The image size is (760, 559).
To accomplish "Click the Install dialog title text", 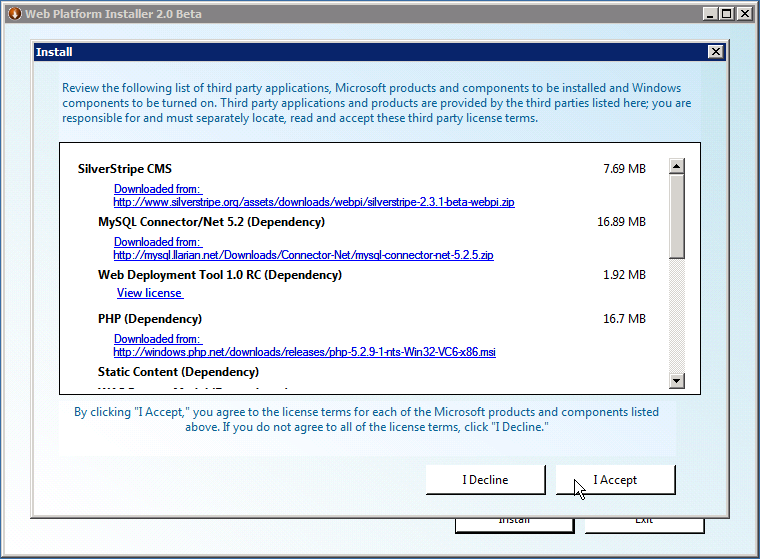I will [x=54, y=52].
